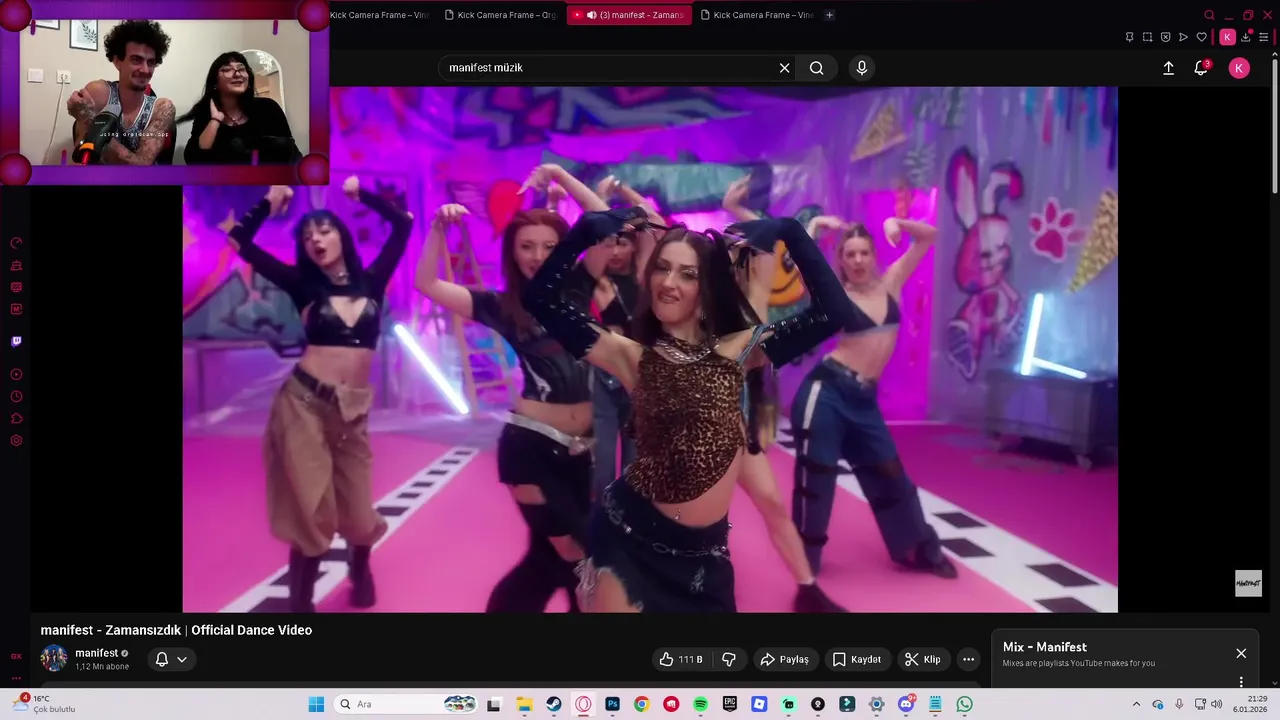Open volume control in system tray
This screenshot has height=720, width=1280.
point(1217,704)
